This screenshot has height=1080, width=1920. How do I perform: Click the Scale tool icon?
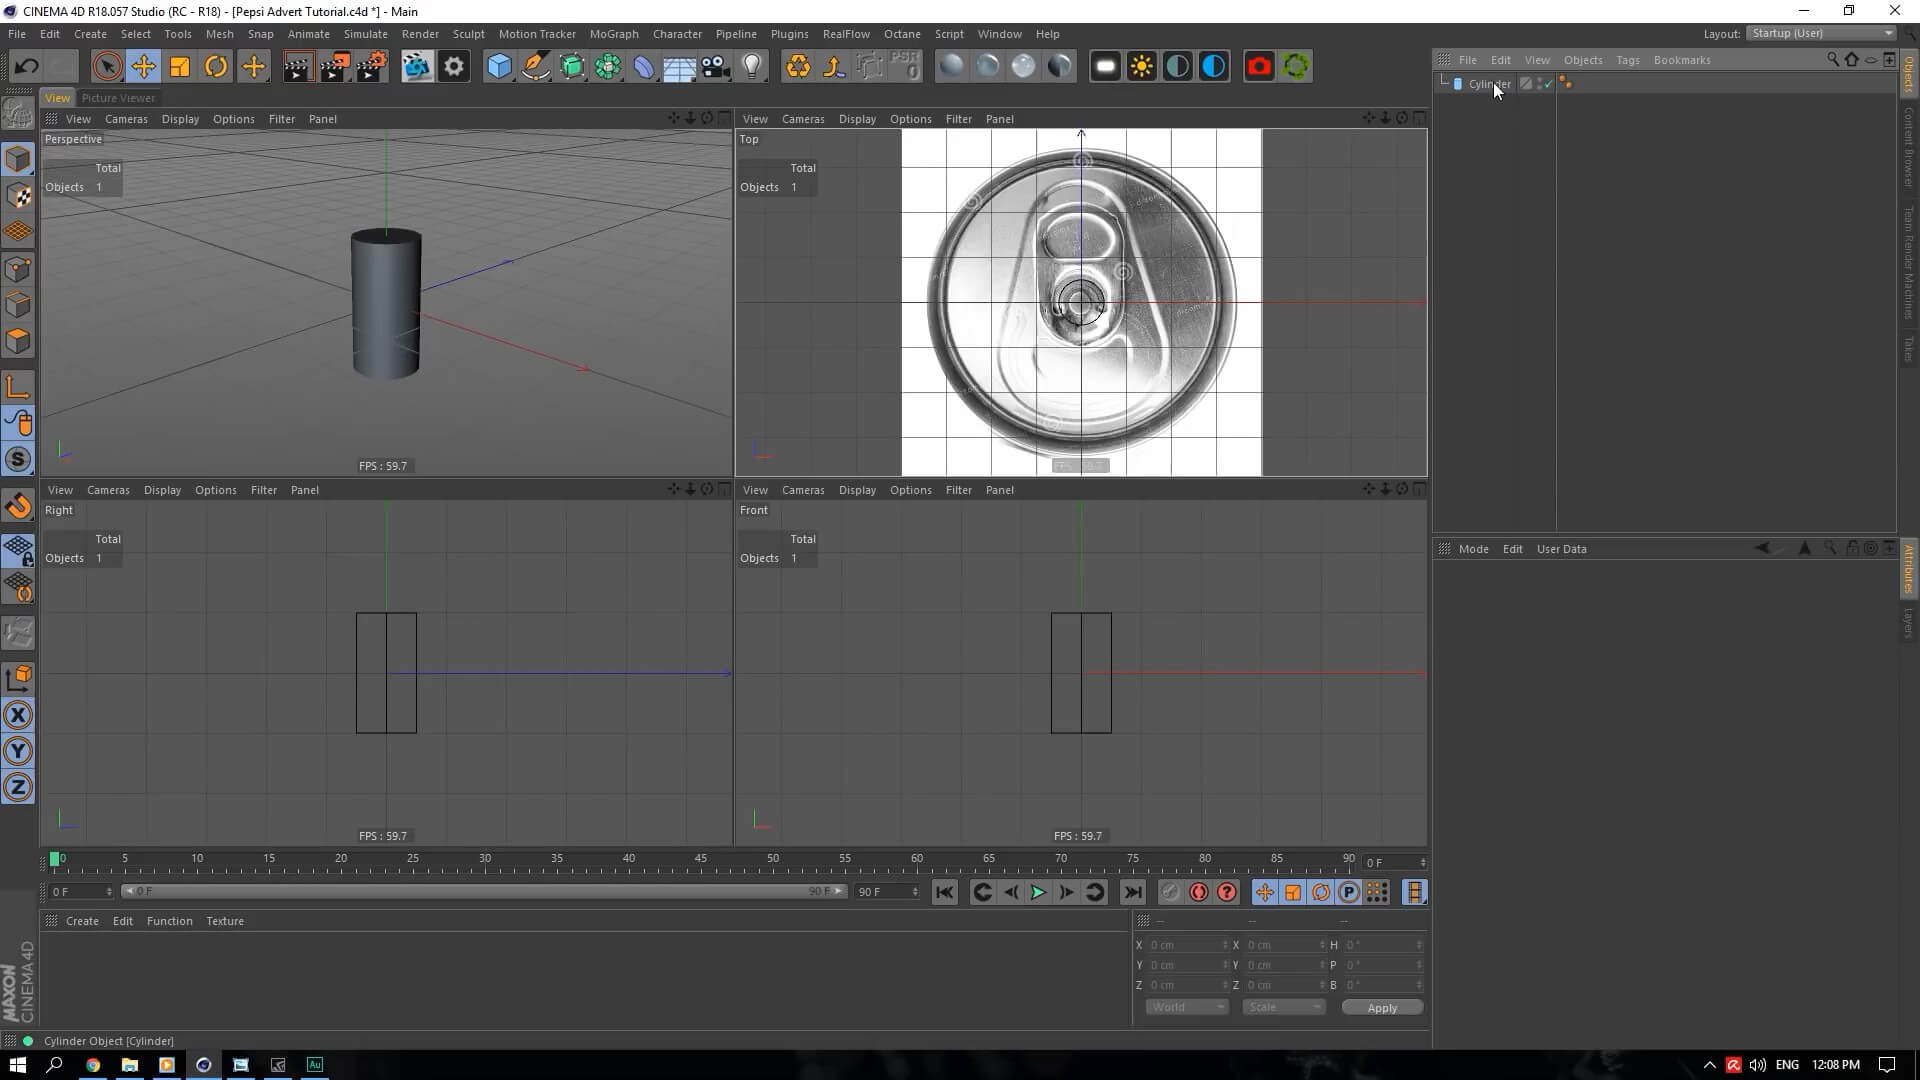(180, 67)
